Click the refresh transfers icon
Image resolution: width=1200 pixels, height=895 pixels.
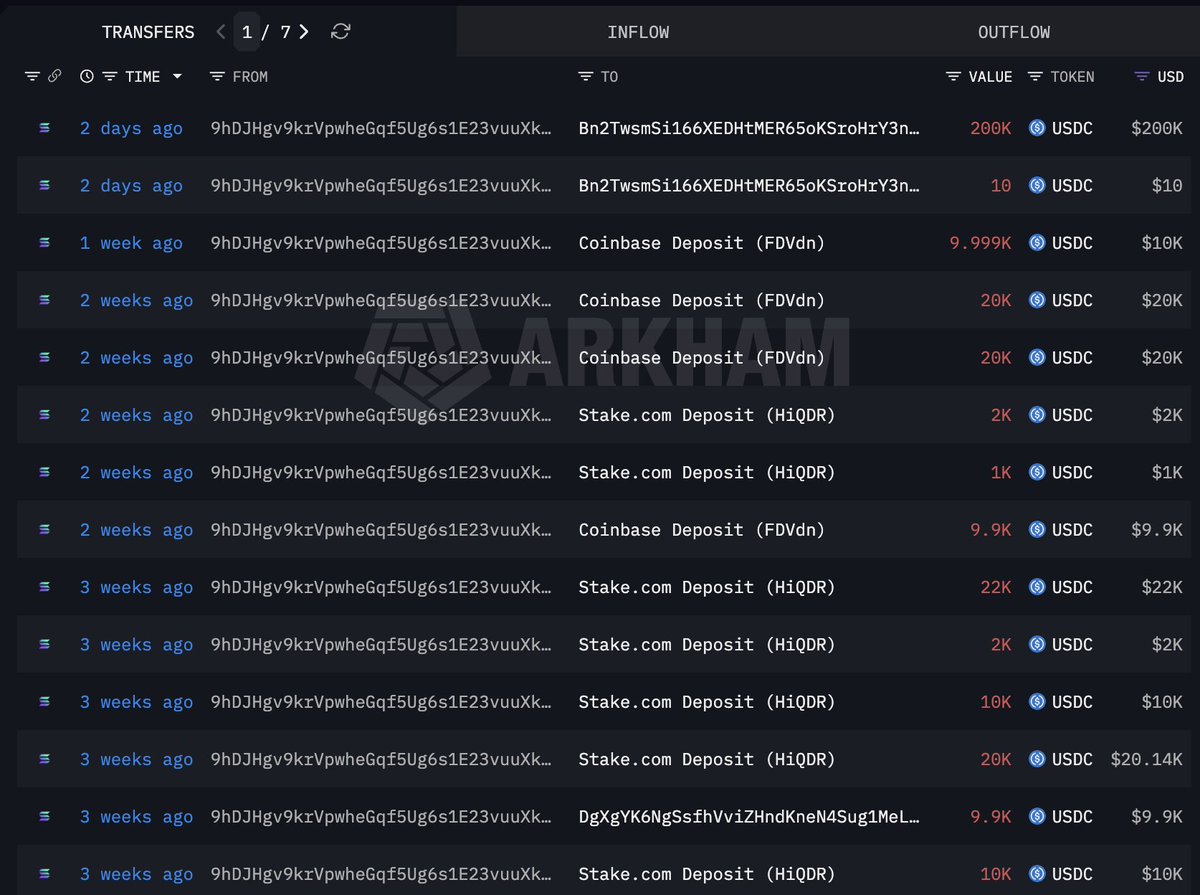tap(341, 32)
